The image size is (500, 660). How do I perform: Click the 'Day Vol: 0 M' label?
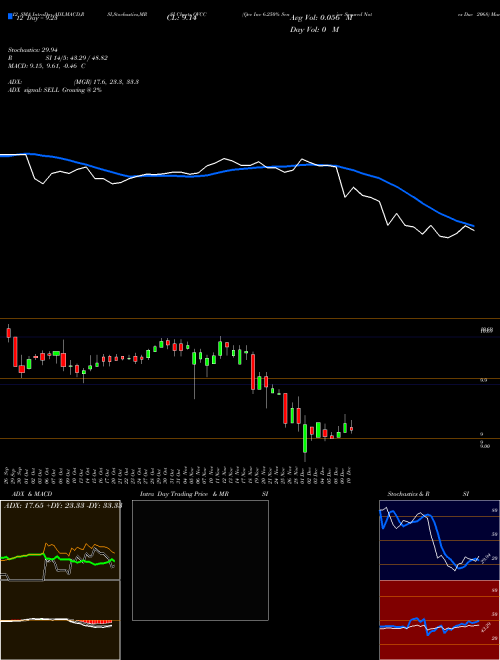pos(314,29)
